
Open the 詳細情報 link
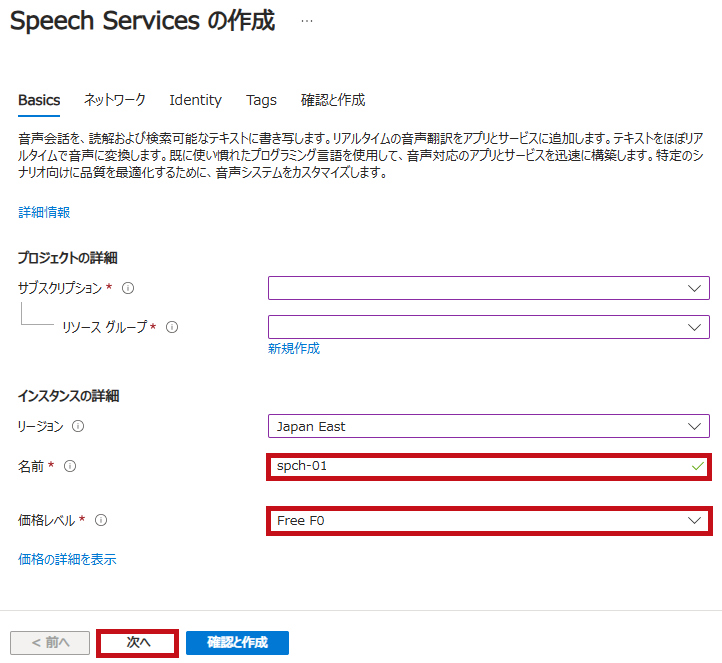point(44,212)
